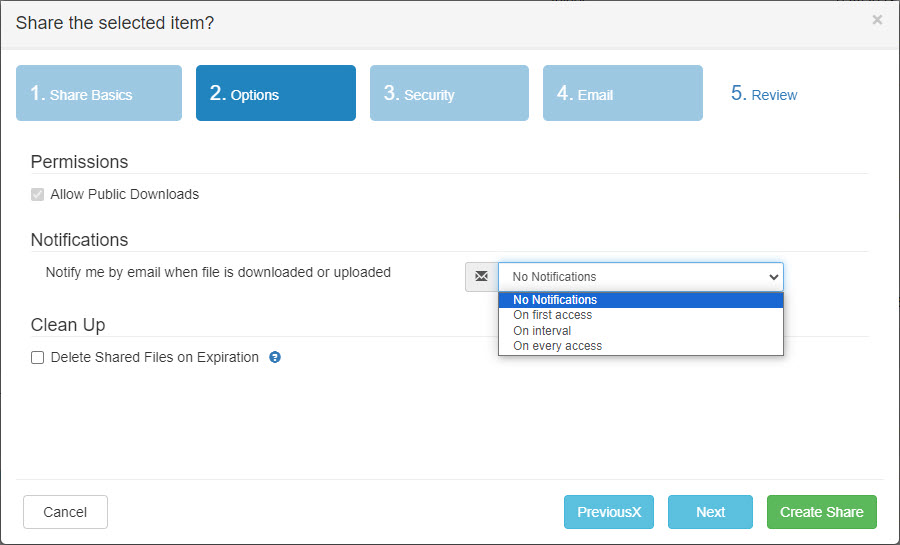Screen dimensions: 900x545
Task: Click the Notifications section heading
Action: click(79, 240)
